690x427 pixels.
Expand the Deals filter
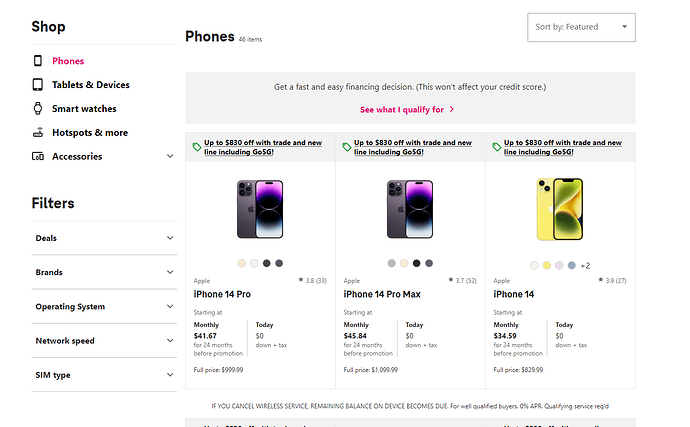[170, 238]
